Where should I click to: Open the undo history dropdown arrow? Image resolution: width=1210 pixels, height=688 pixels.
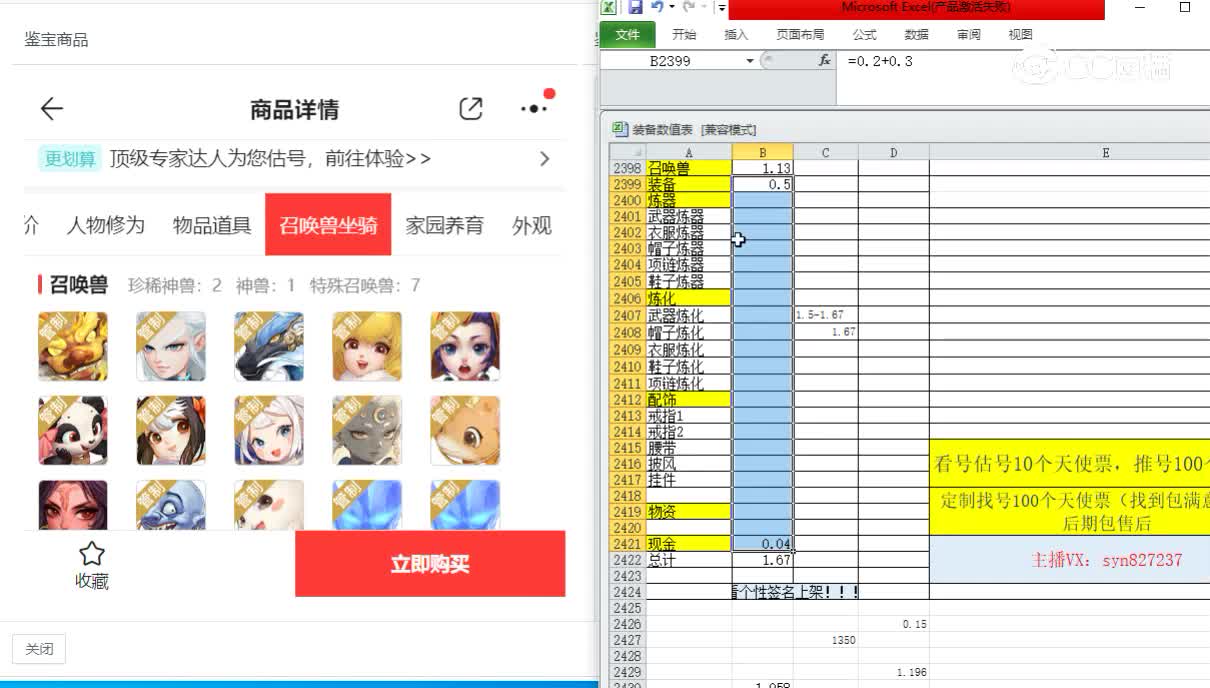(673, 8)
